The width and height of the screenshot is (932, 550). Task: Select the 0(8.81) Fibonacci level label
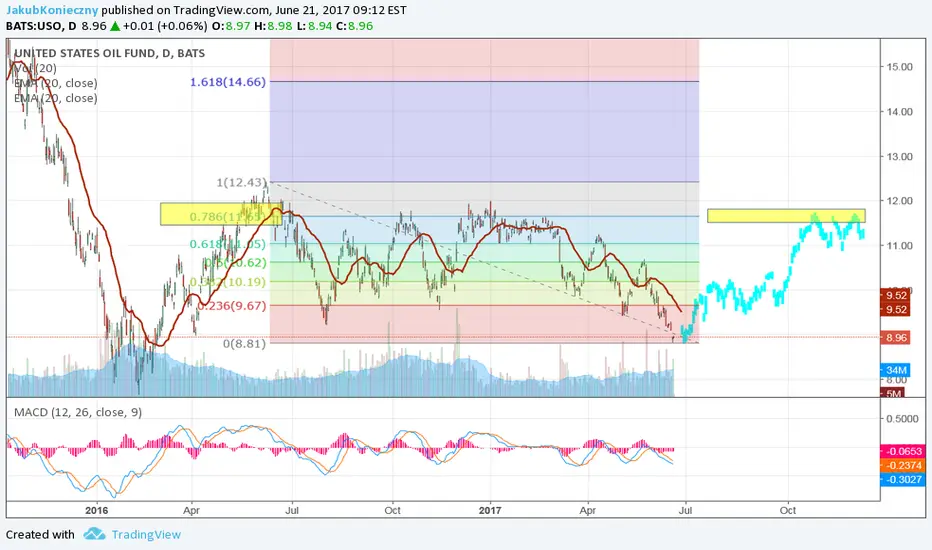pyautogui.click(x=244, y=343)
